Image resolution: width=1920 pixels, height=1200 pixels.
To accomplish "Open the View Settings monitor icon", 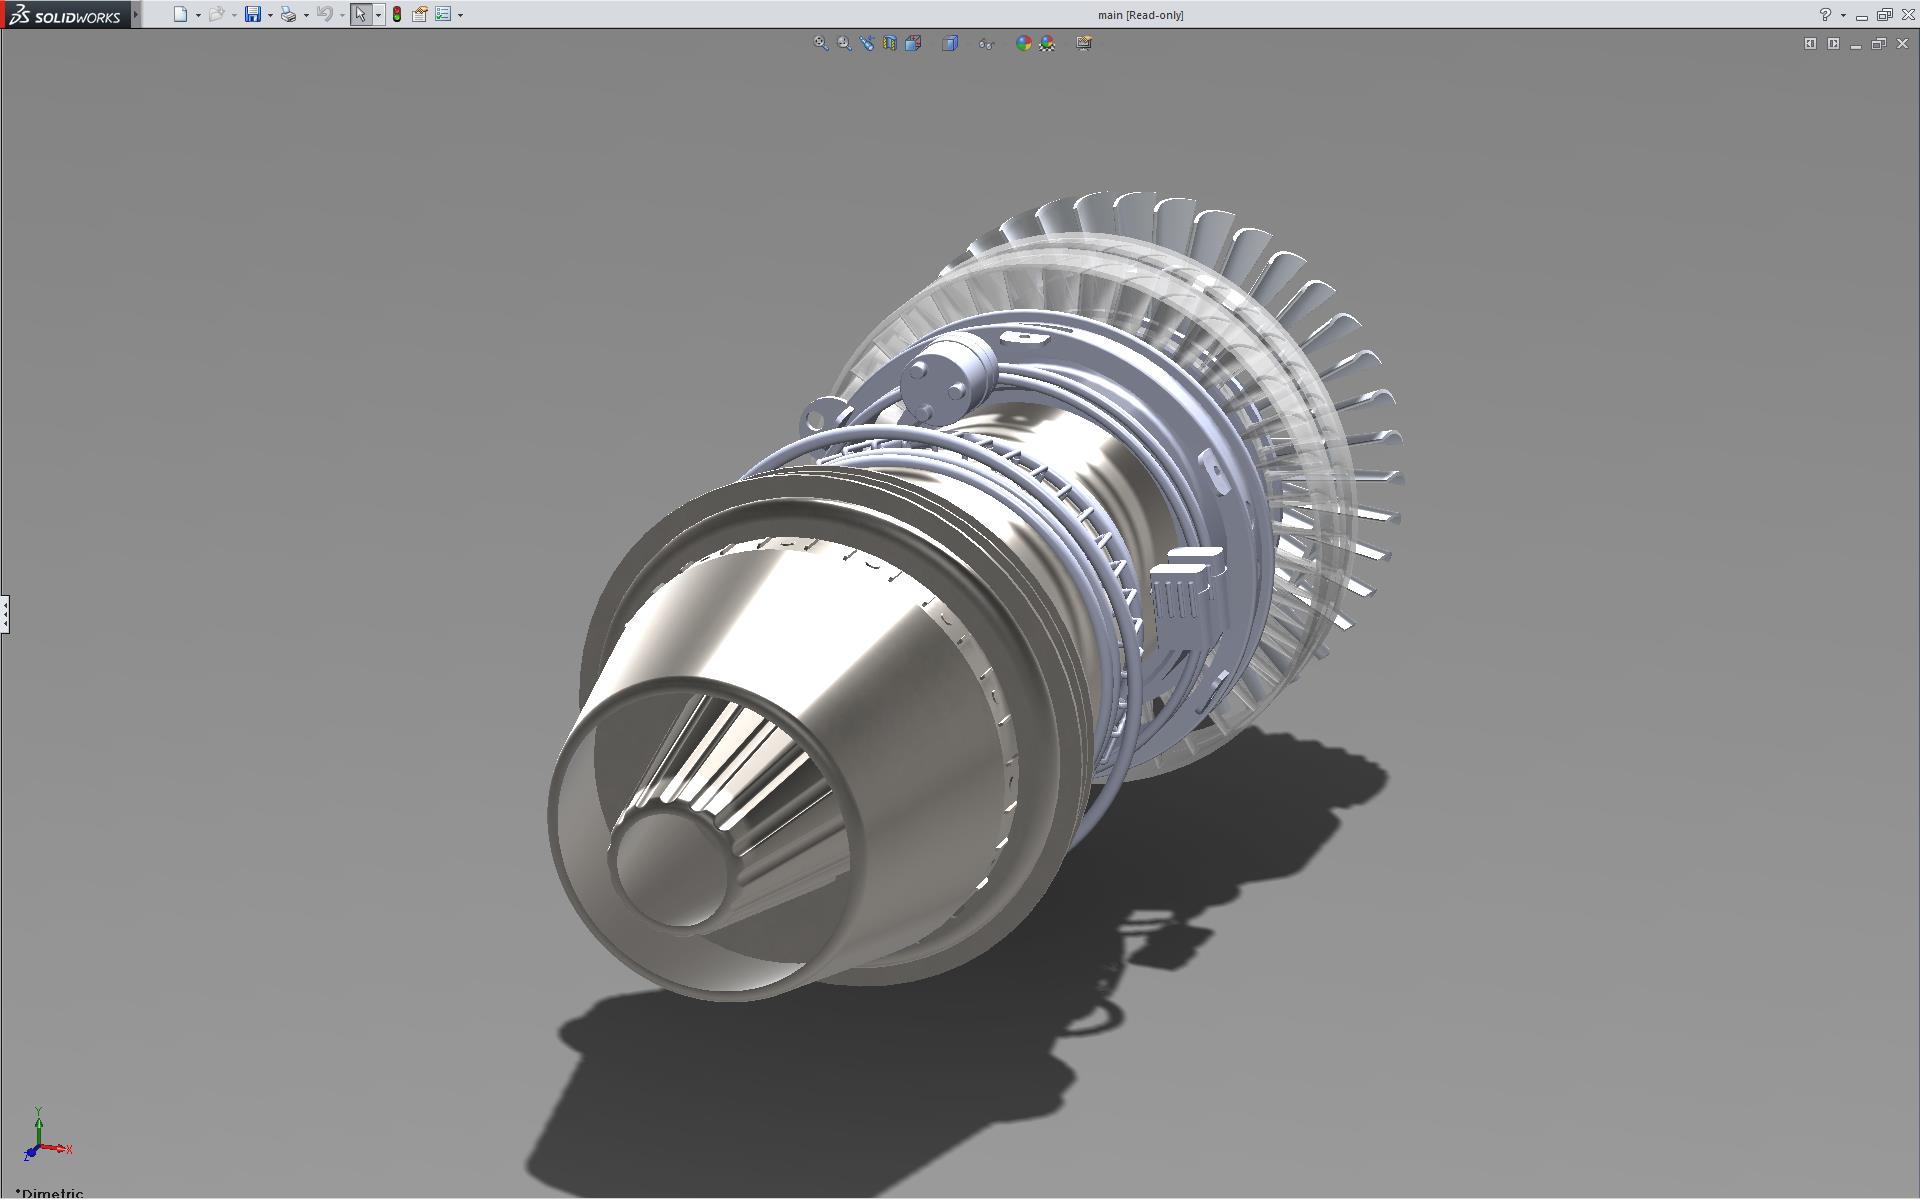I will [1083, 43].
